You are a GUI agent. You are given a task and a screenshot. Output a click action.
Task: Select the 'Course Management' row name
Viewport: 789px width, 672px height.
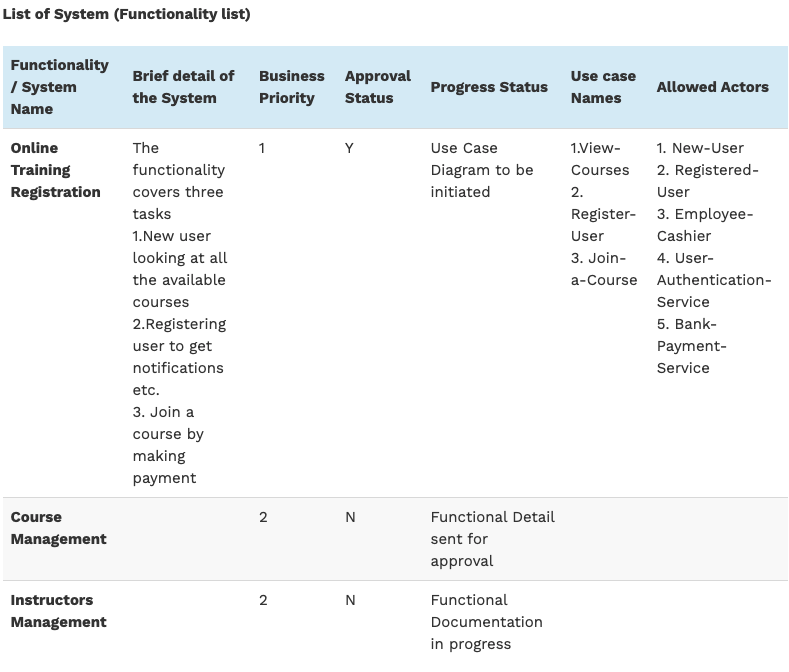(58, 528)
